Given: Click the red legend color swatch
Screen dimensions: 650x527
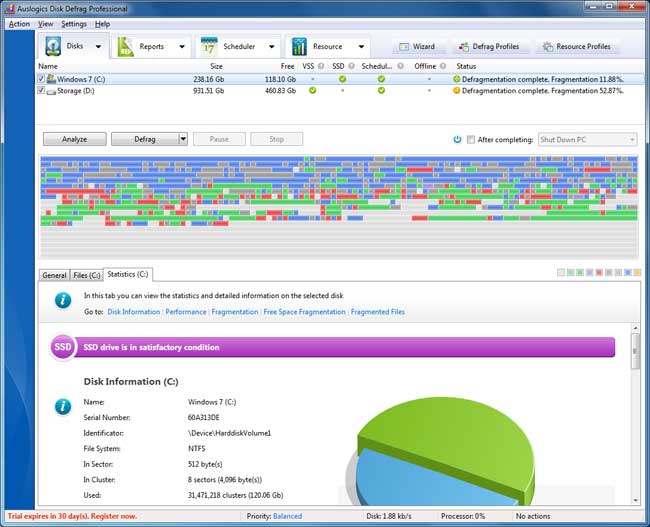Looking at the screenshot, I should 599,272.
